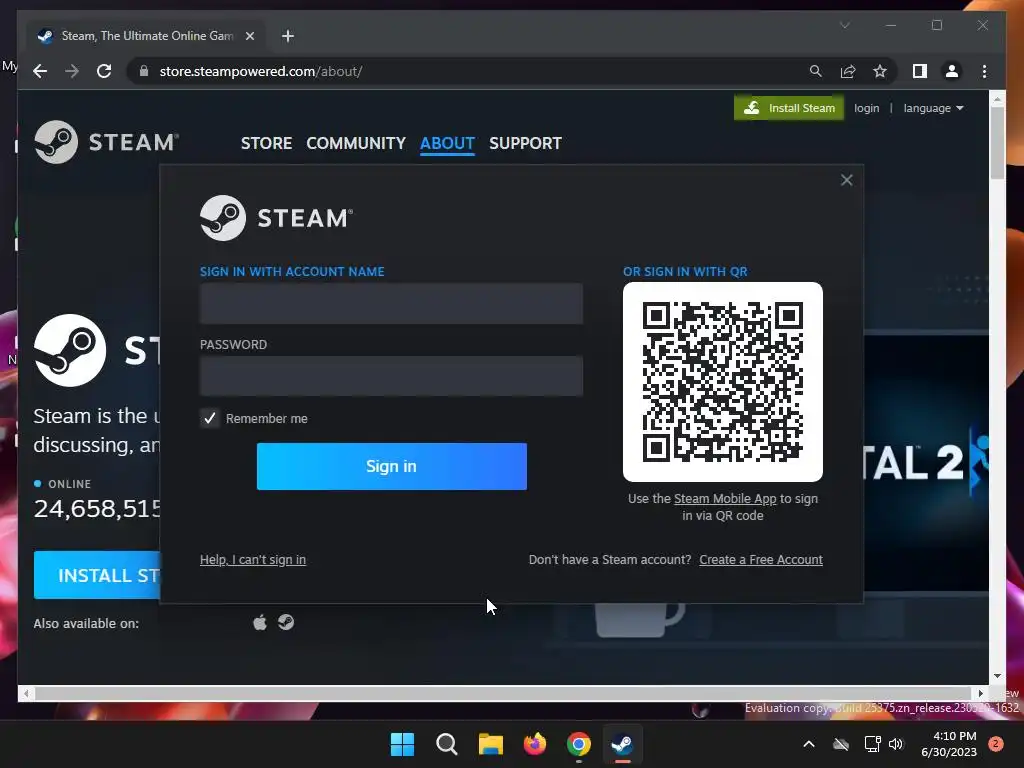Click Create a Free Account link
The width and height of the screenshot is (1024, 768).
761,560
